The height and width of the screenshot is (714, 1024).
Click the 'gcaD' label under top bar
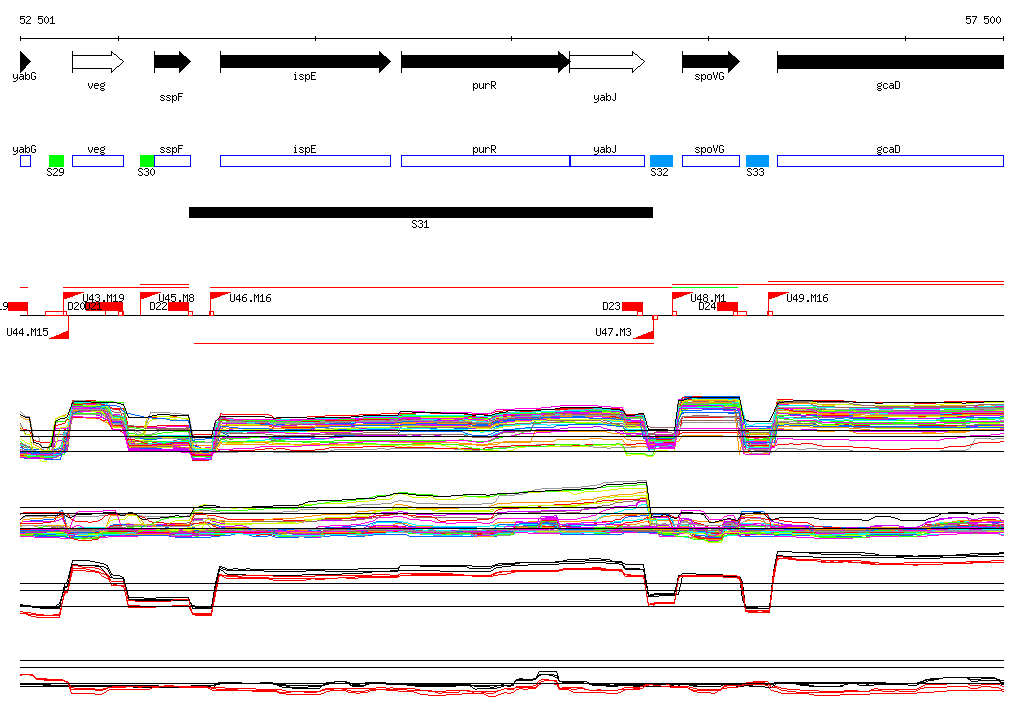(x=888, y=86)
